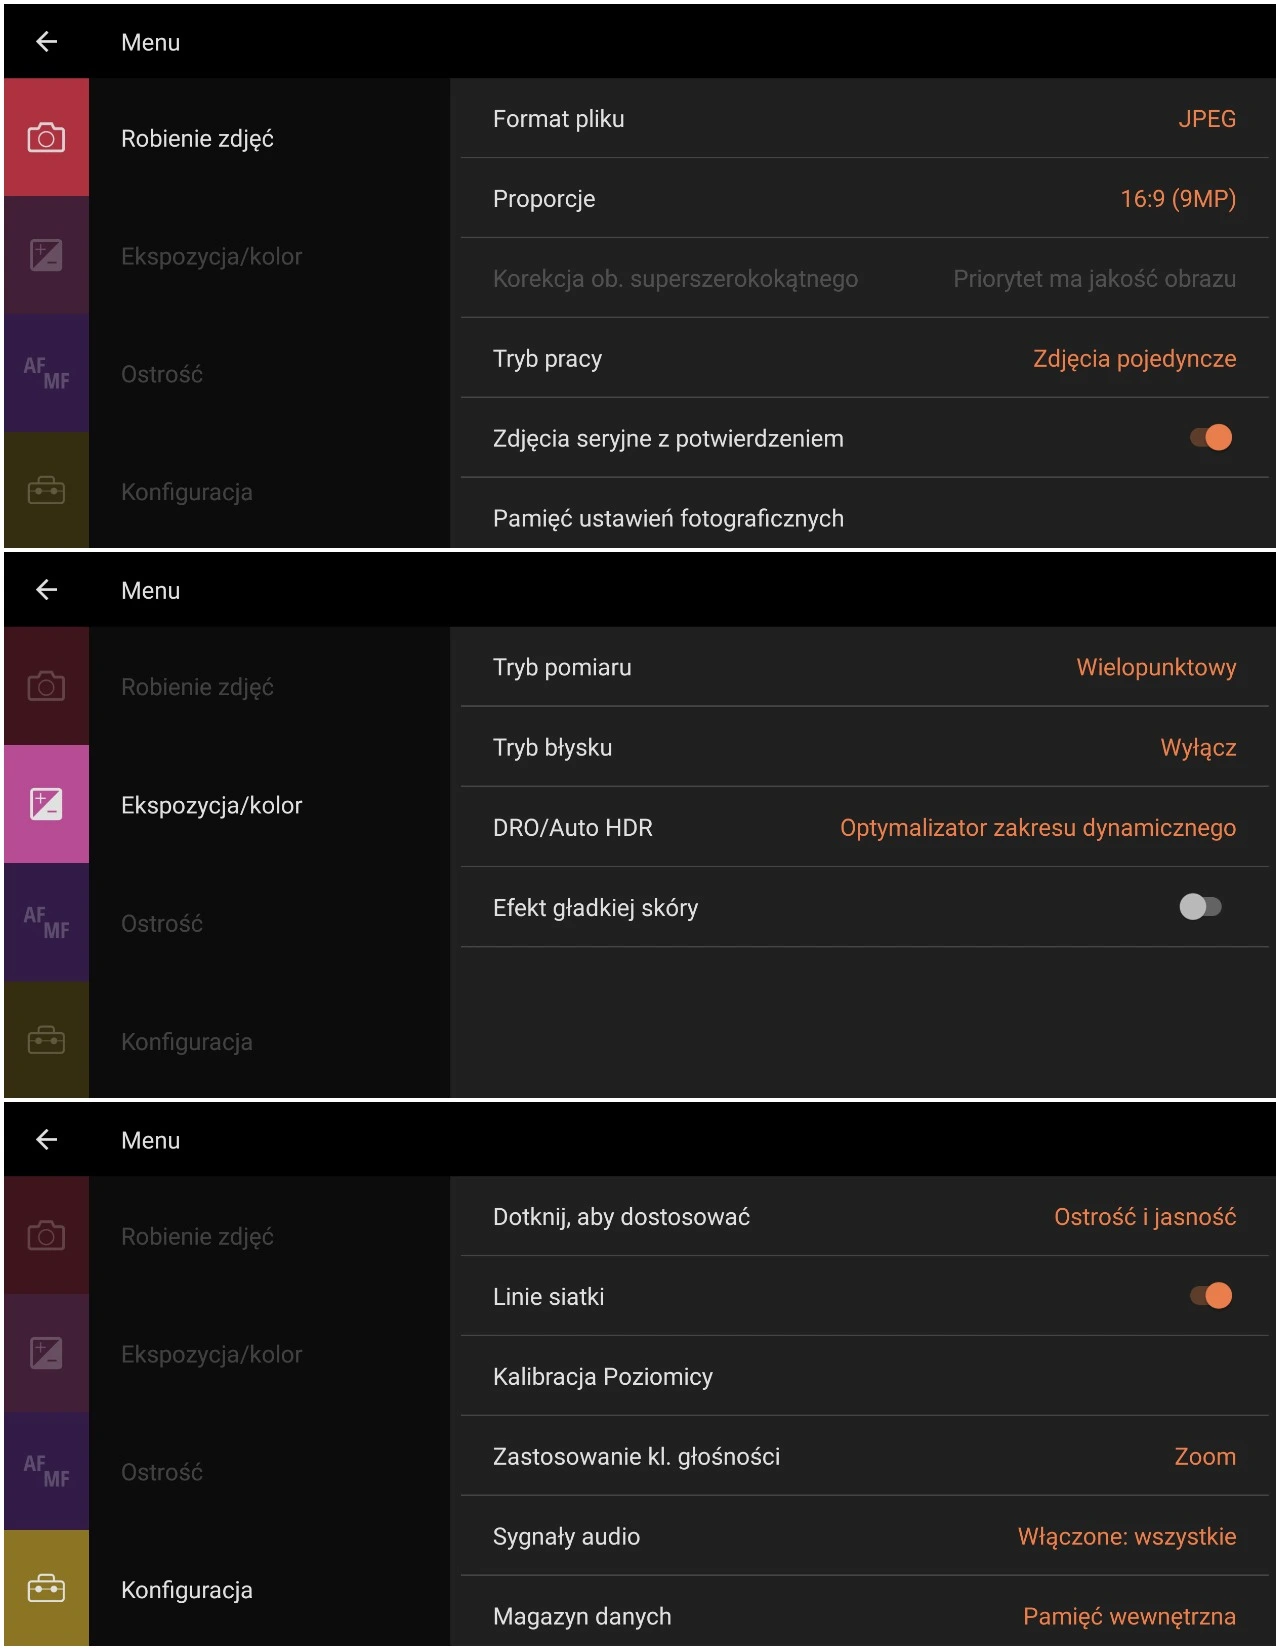Open Tryb pomiaru Wielopunktowy selection

point(864,667)
